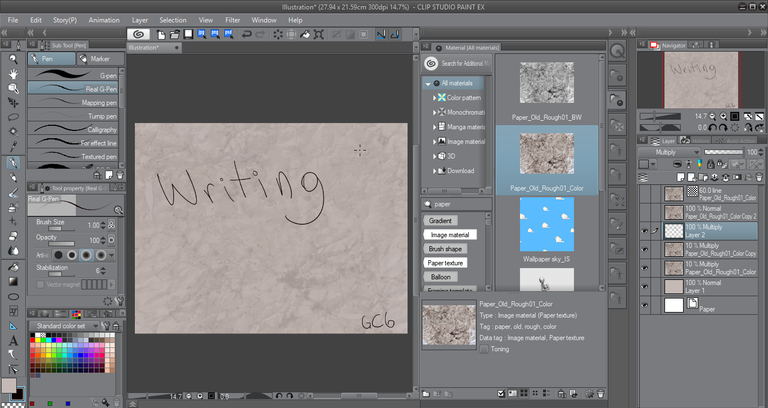
Task: Open Standard color set dropdown
Action: pyautogui.click(x=65, y=326)
